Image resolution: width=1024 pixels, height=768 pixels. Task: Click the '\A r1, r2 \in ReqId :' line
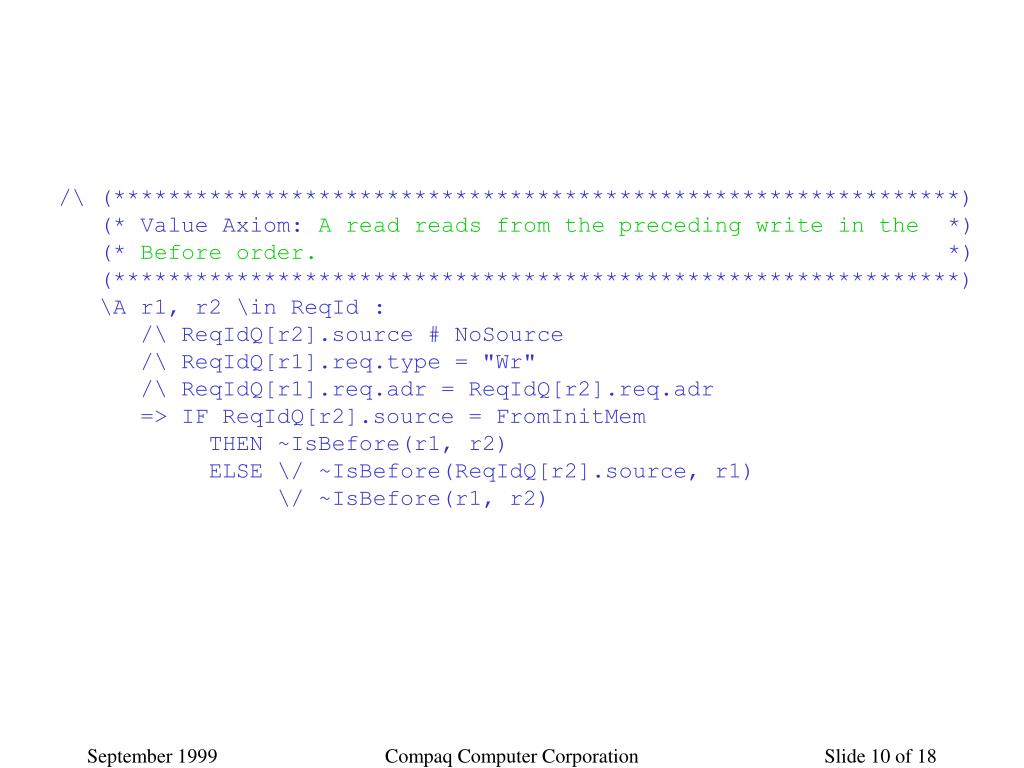click(x=242, y=308)
